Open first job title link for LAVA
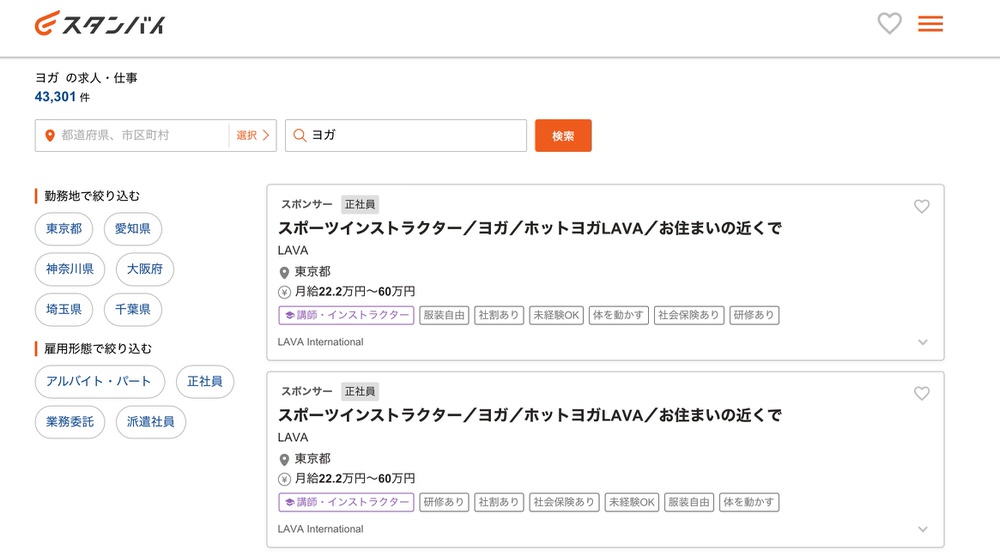This screenshot has width=1000, height=556. (x=529, y=228)
